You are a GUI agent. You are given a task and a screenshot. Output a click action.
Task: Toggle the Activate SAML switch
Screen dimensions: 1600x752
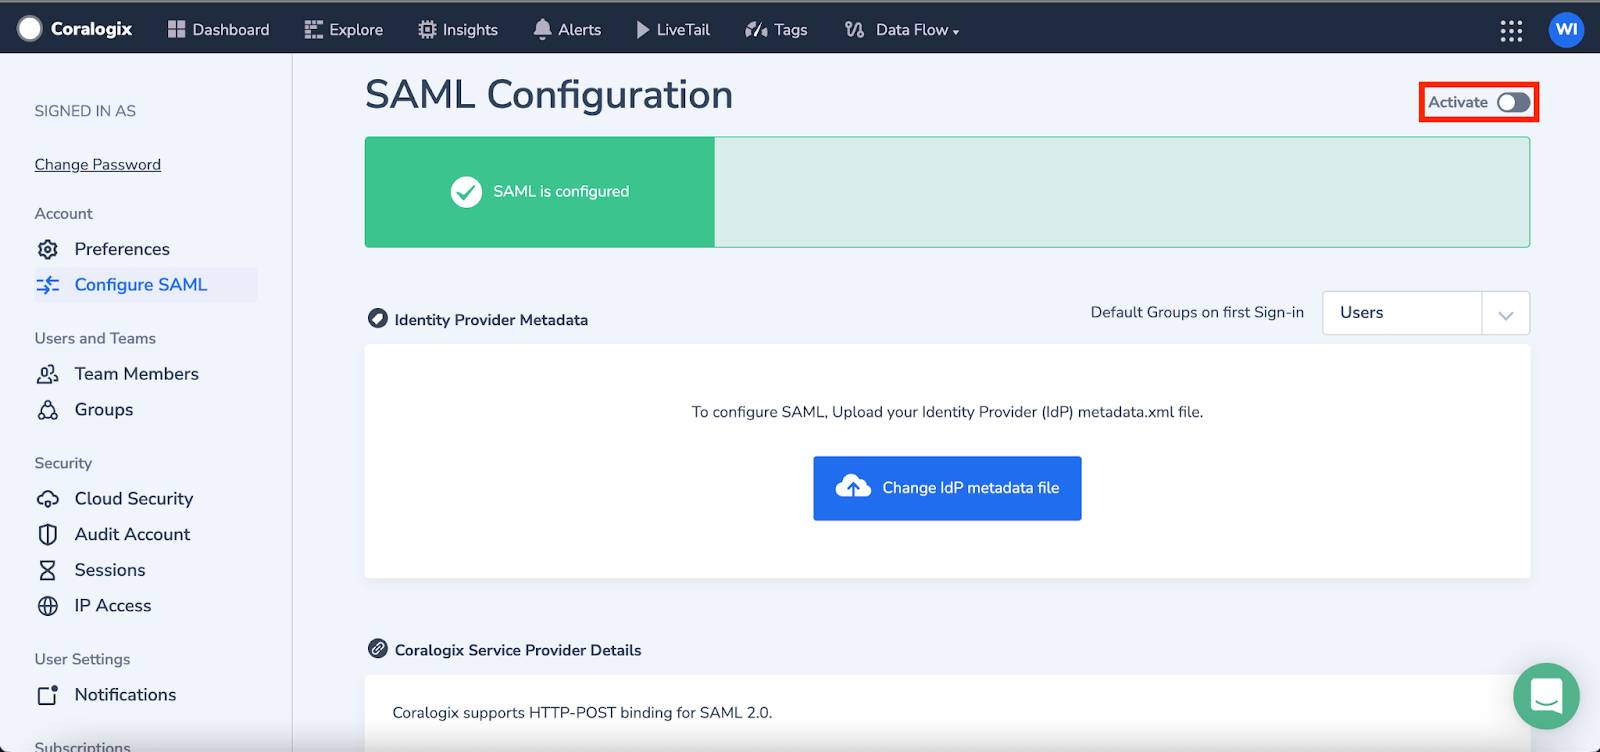(1513, 102)
